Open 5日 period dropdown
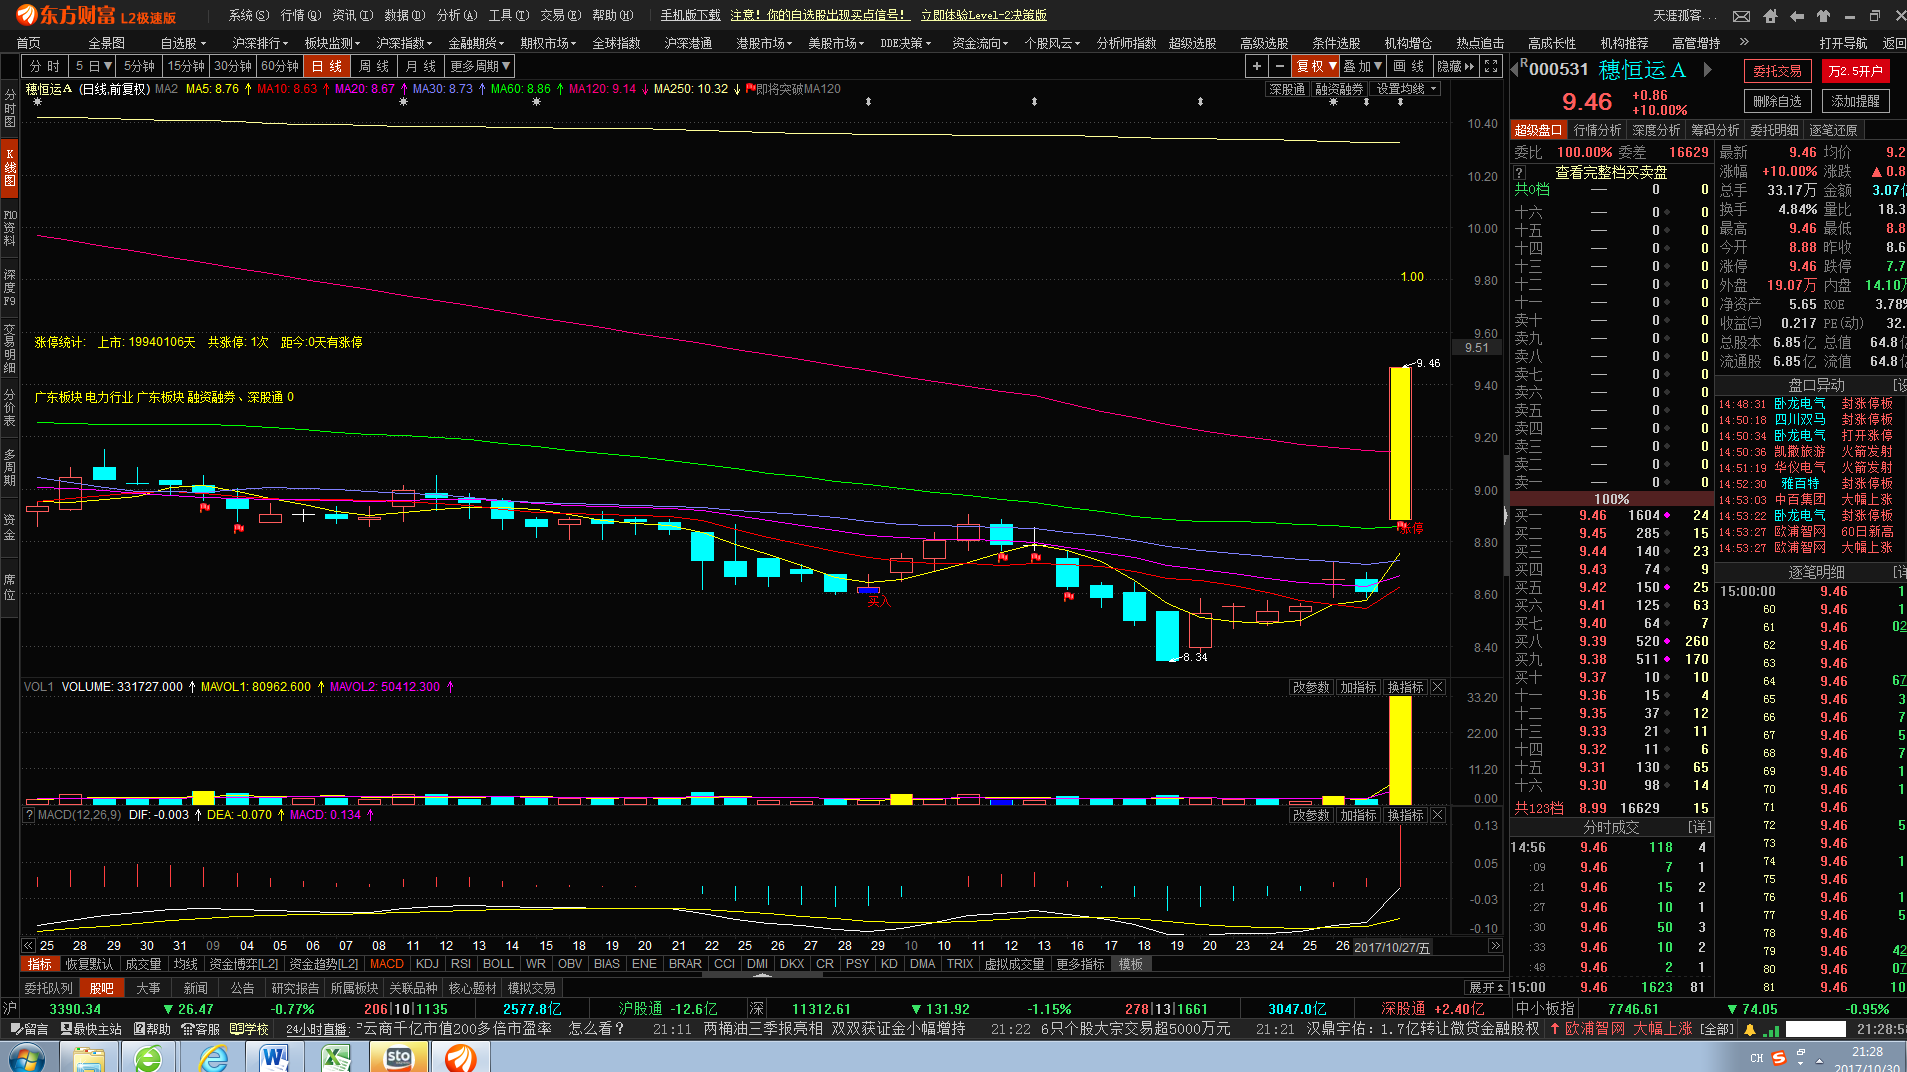 point(93,66)
